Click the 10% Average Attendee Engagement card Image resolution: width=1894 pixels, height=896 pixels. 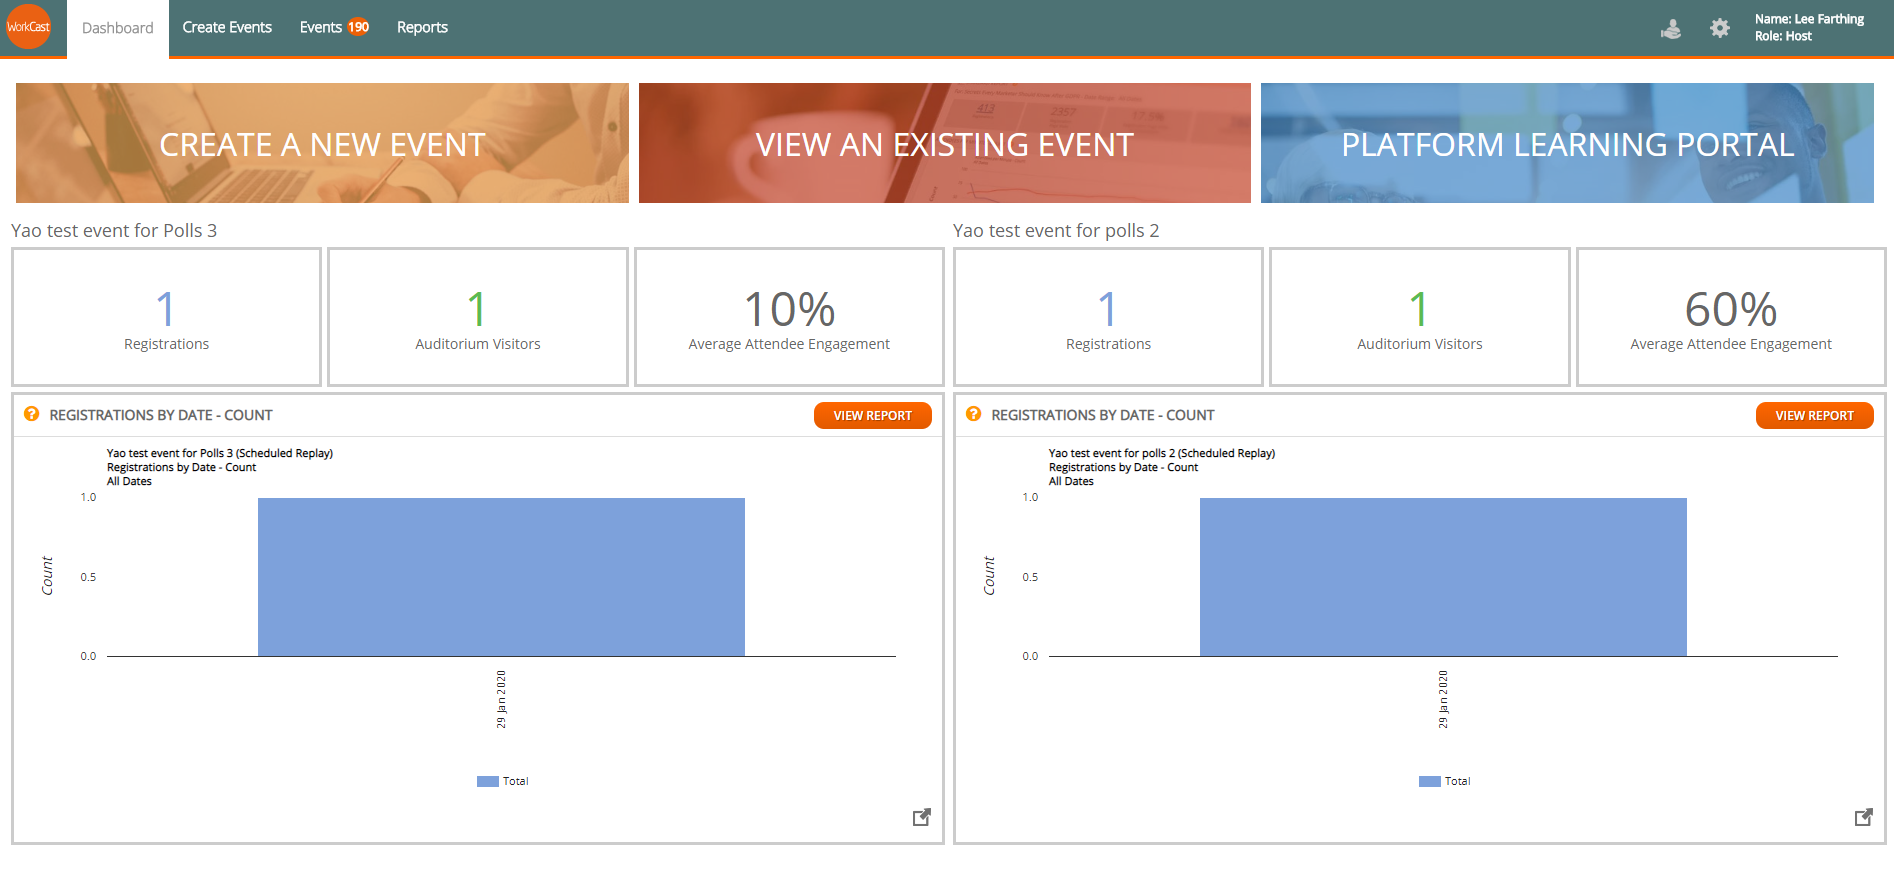click(x=789, y=317)
